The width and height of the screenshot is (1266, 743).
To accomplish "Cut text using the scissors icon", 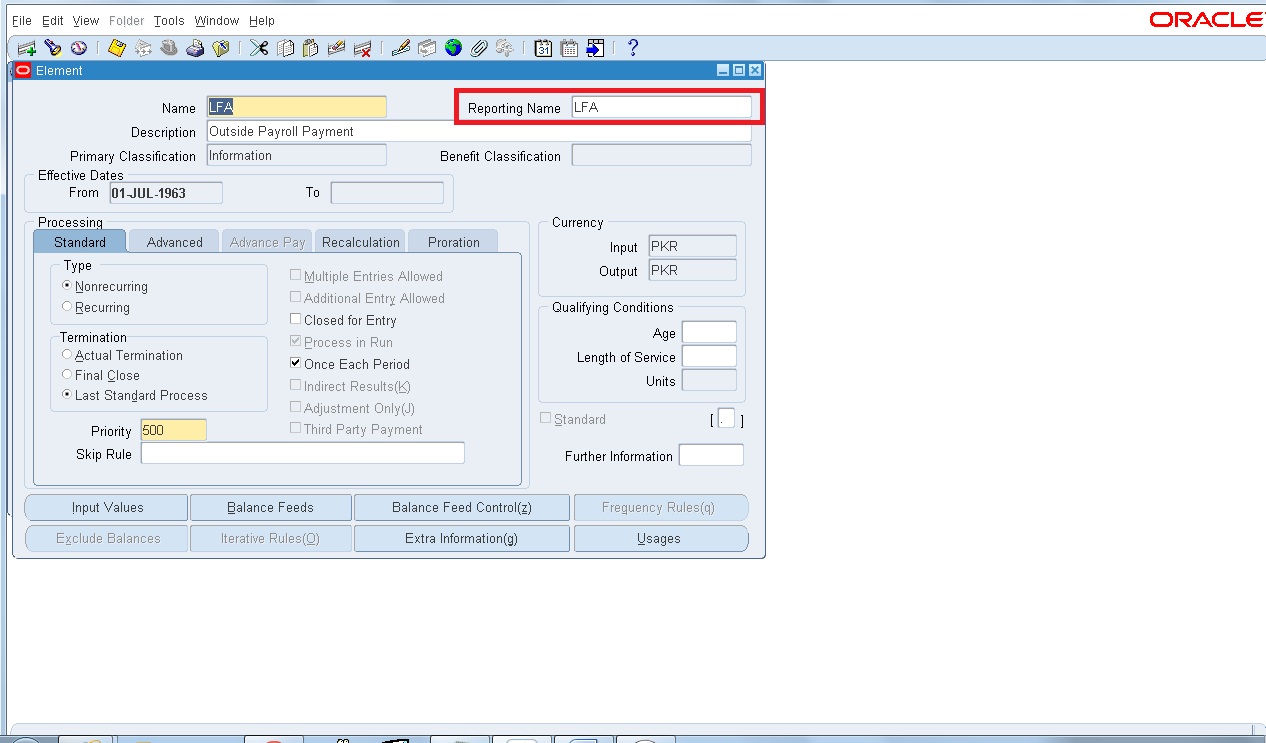I will [x=258, y=47].
